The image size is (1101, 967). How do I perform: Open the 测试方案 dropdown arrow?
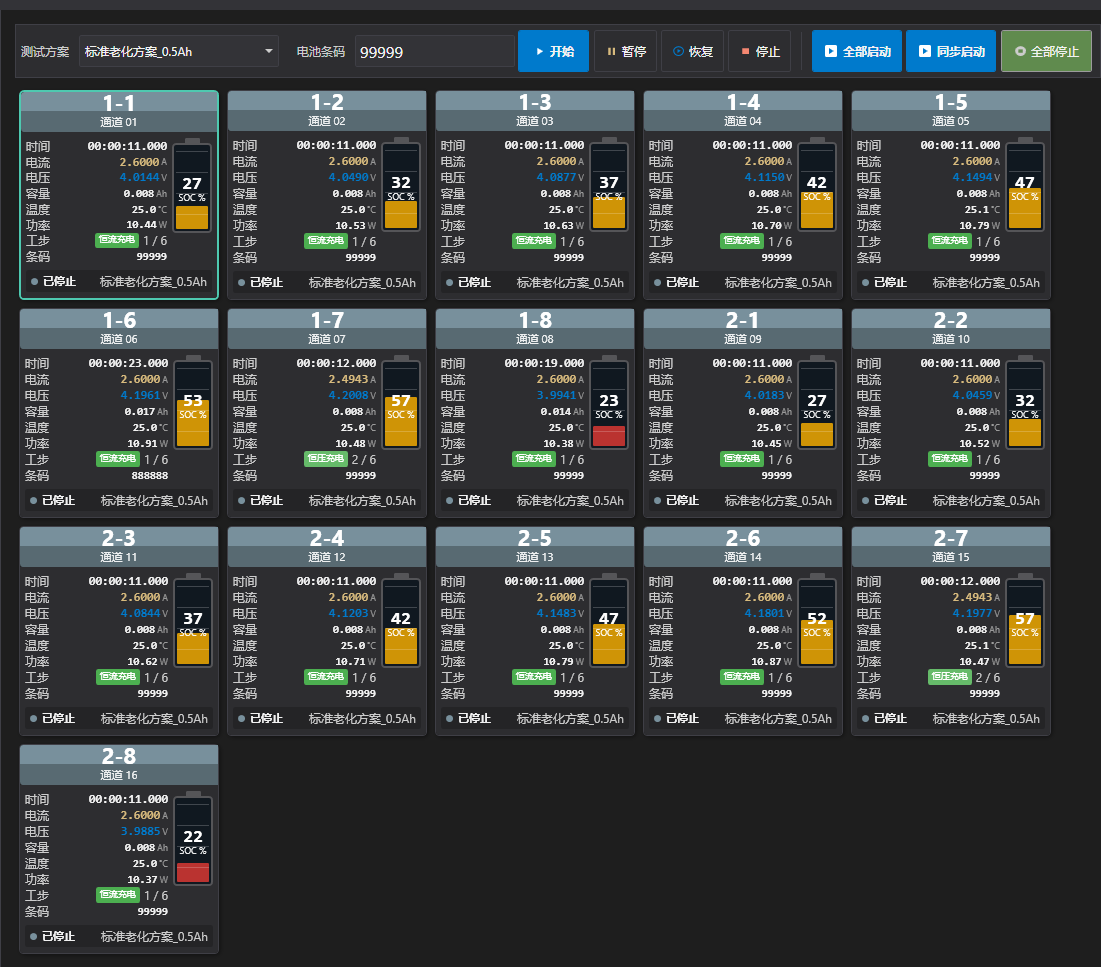[x=268, y=51]
